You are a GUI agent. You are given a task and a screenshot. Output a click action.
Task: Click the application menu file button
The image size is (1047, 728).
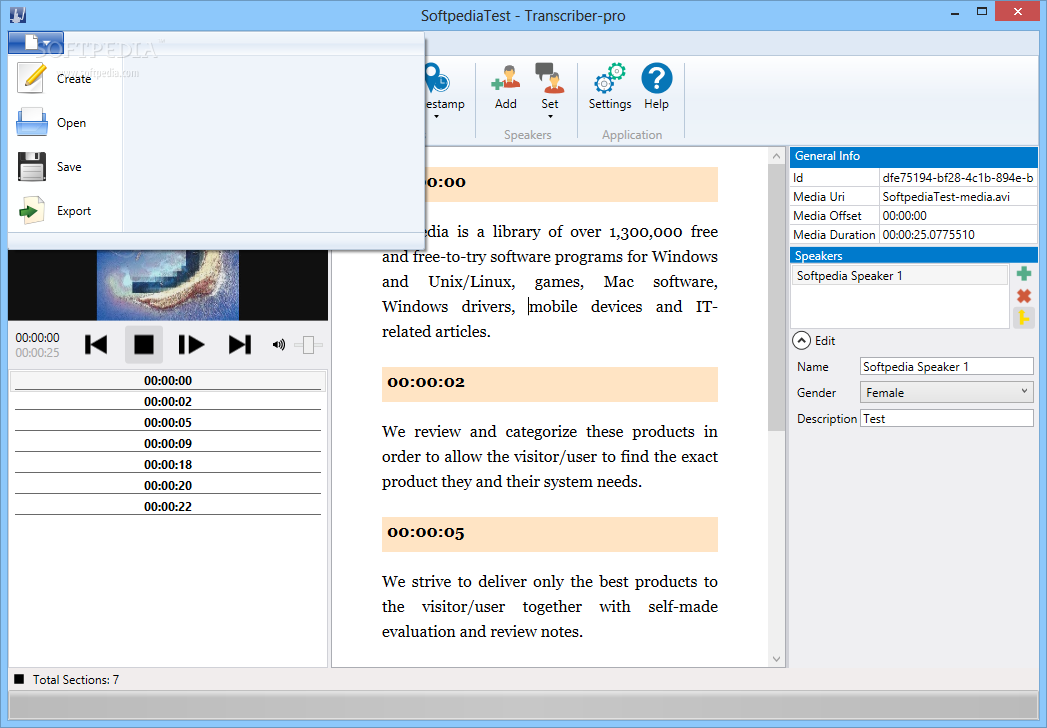[x=36, y=43]
